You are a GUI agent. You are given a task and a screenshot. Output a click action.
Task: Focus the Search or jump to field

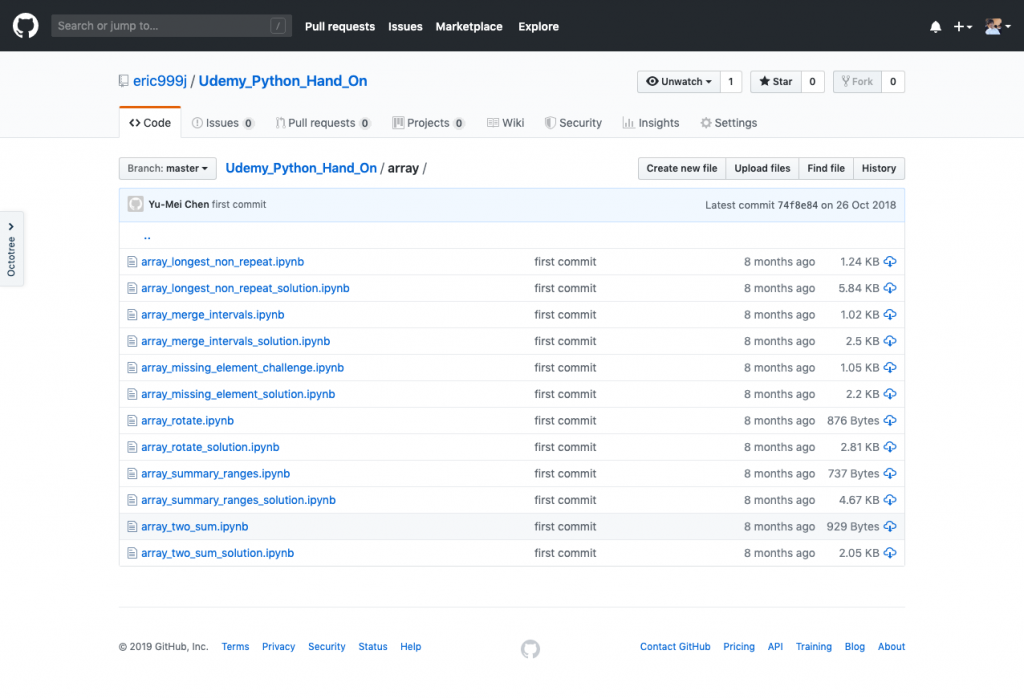pyautogui.click(x=171, y=26)
